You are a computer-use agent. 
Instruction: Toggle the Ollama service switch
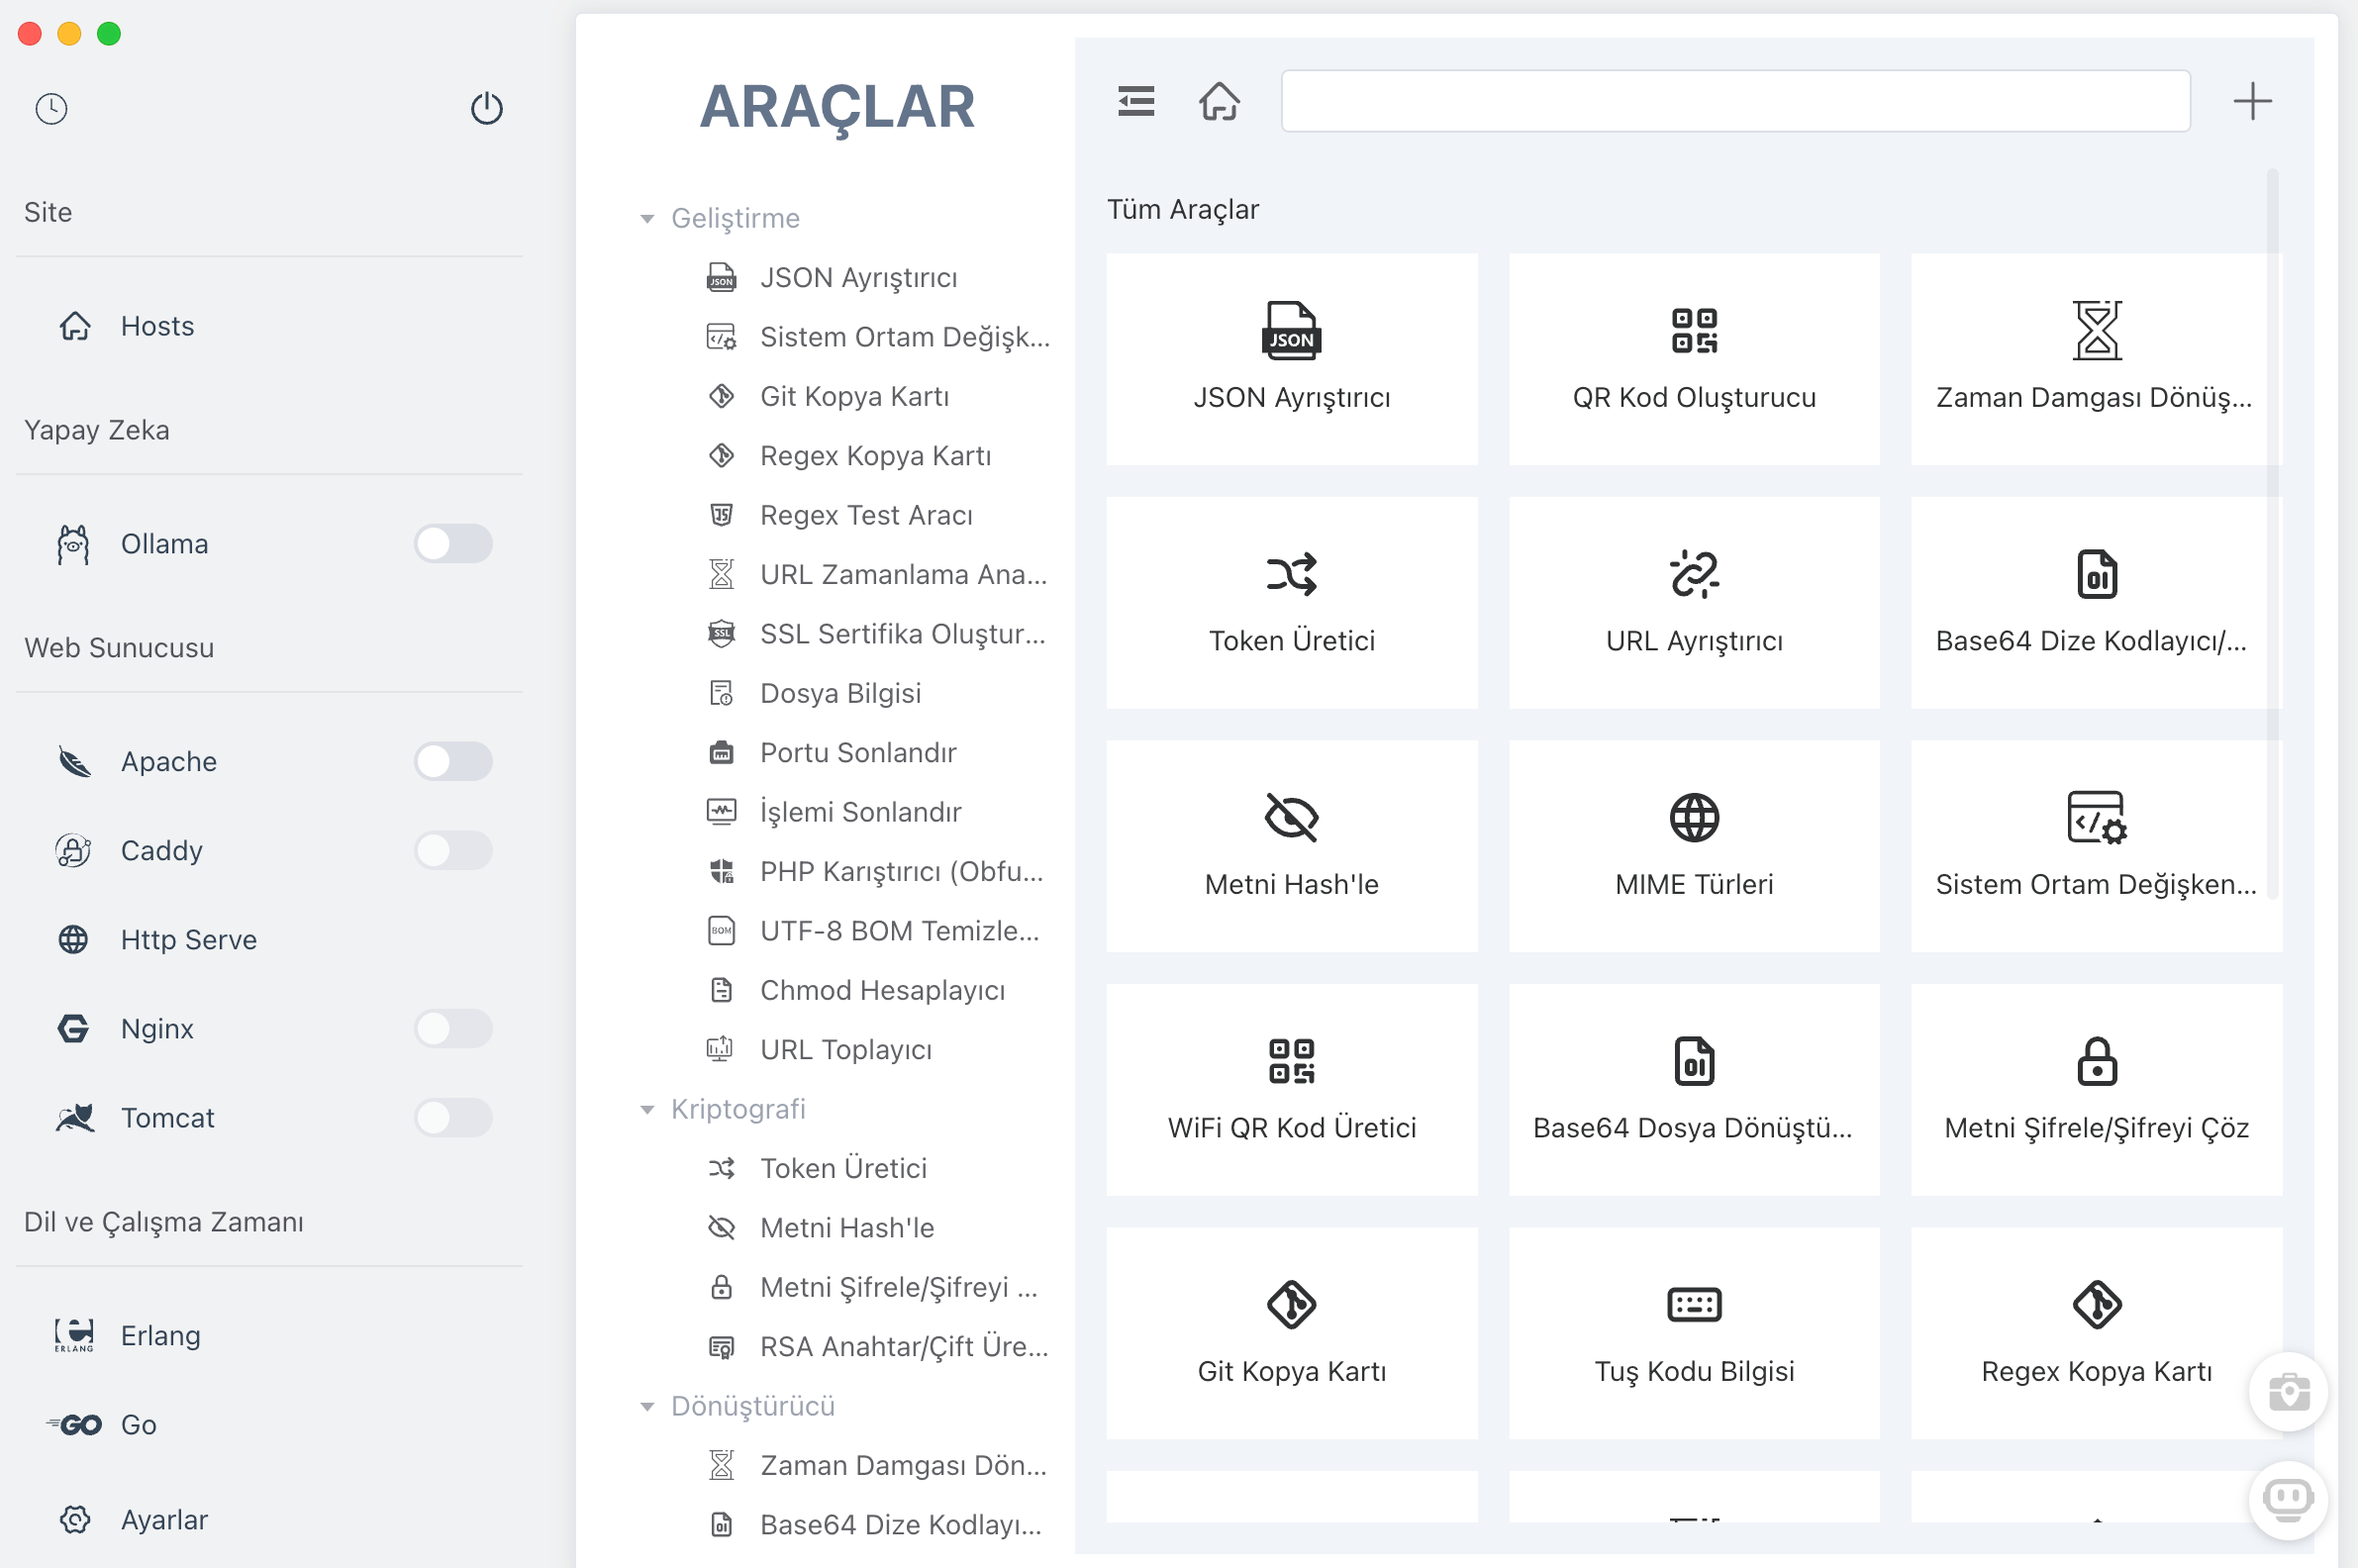pos(453,544)
